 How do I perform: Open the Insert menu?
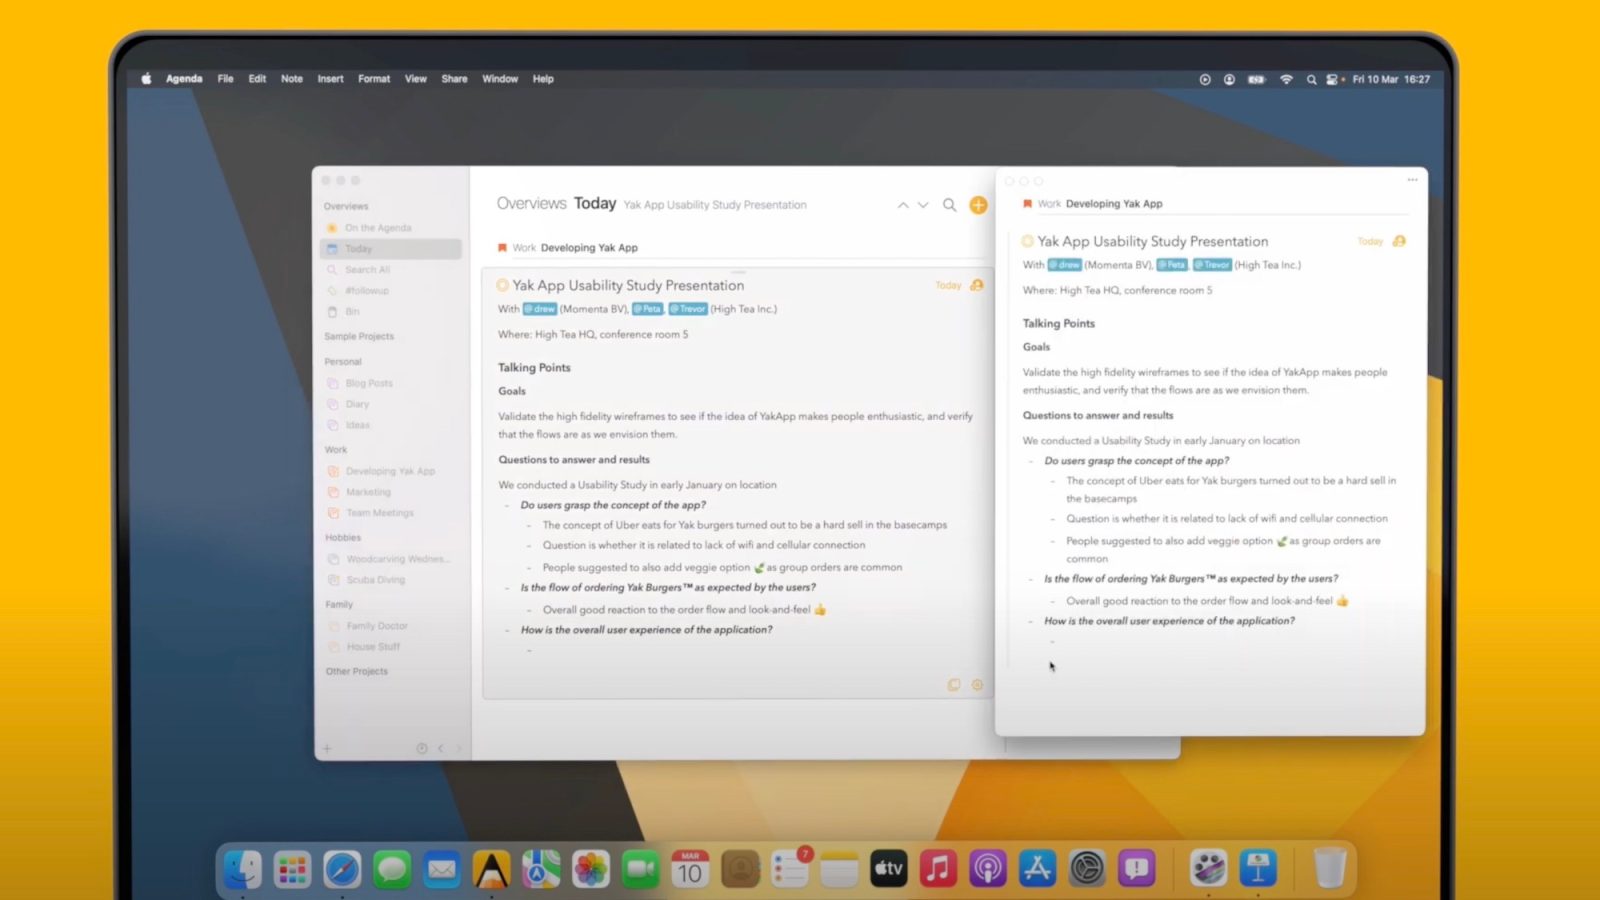click(330, 79)
